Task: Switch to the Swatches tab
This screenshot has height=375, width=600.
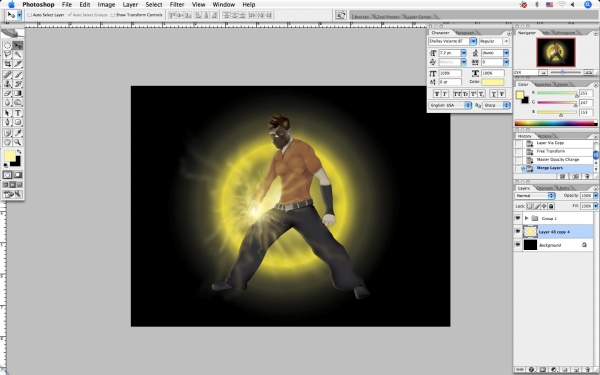Action: coord(543,84)
